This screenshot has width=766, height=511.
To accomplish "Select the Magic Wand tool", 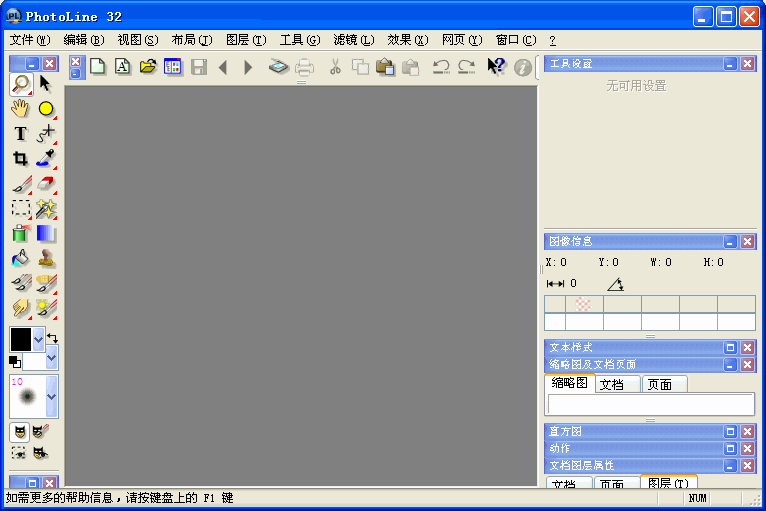I will point(46,209).
